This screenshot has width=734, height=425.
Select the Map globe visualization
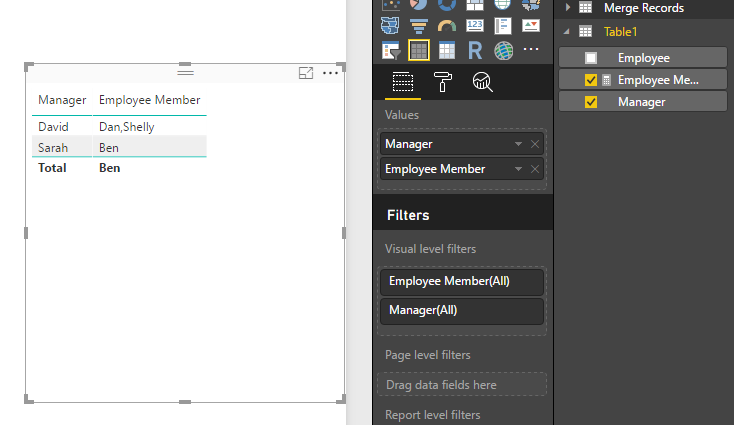click(x=502, y=4)
